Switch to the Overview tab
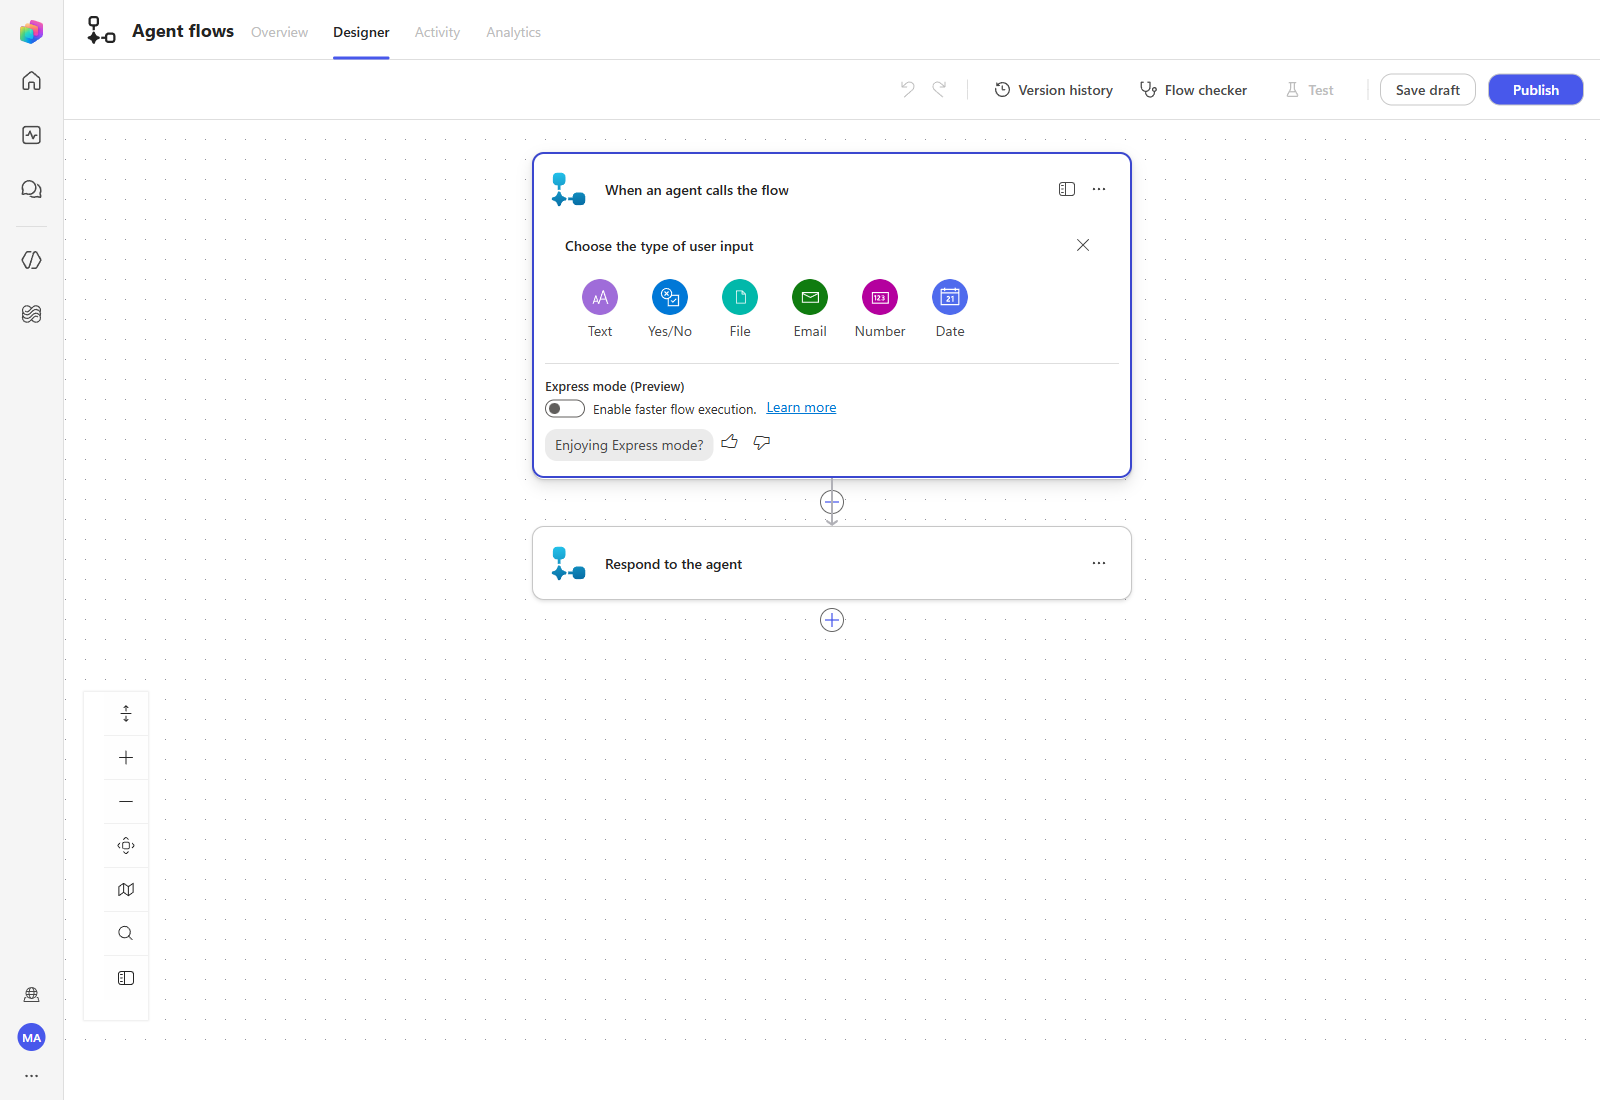 point(279,32)
